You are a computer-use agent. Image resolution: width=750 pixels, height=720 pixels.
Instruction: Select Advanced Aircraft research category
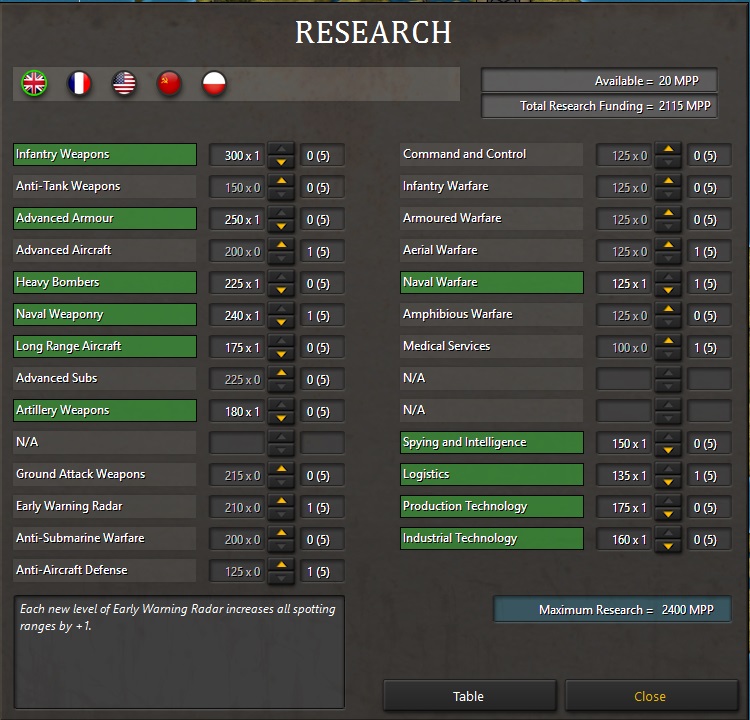105,251
